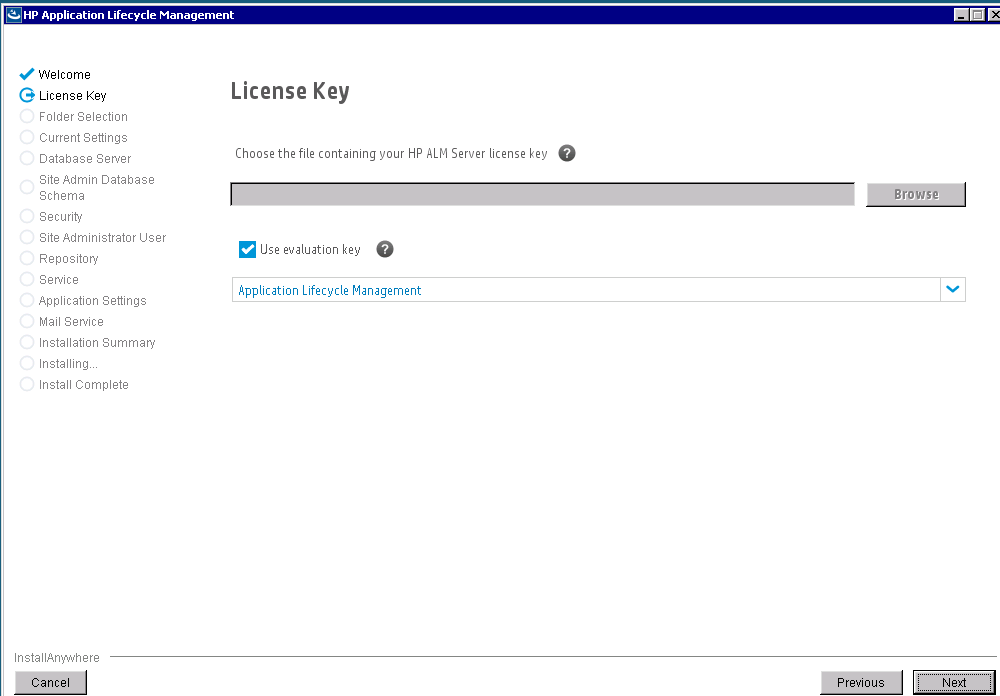Click the Security step circle
The height and width of the screenshot is (696, 1000).
coord(27,216)
